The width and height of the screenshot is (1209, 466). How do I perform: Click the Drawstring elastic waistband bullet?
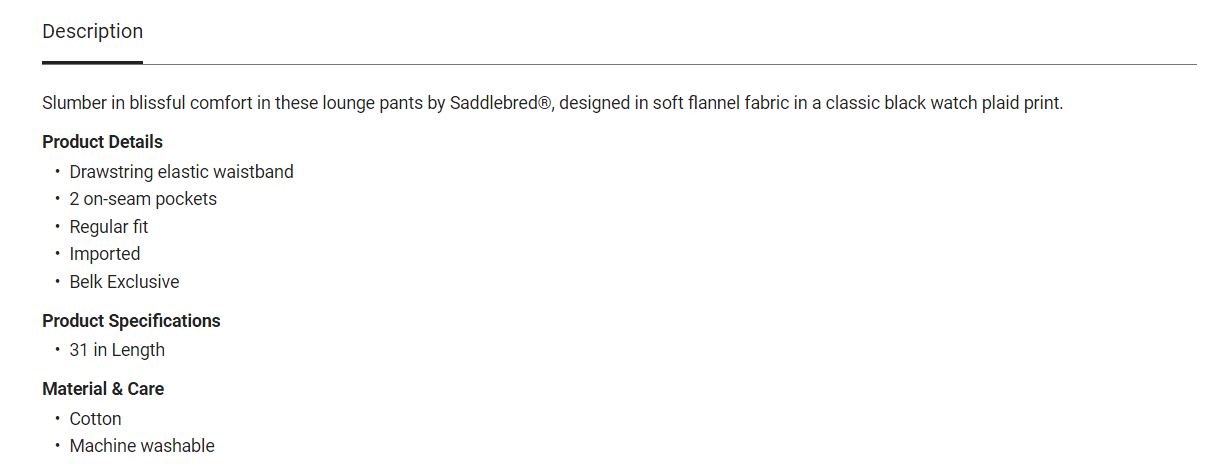click(x=181, y=172)
